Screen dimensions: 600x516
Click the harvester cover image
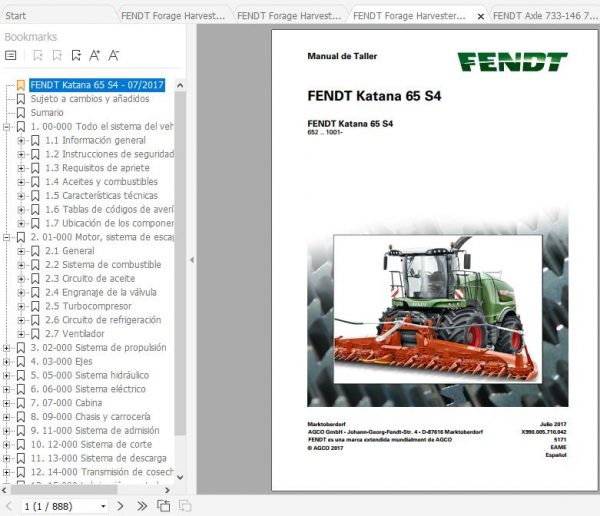pyautogui.click(x=438, y=309)
